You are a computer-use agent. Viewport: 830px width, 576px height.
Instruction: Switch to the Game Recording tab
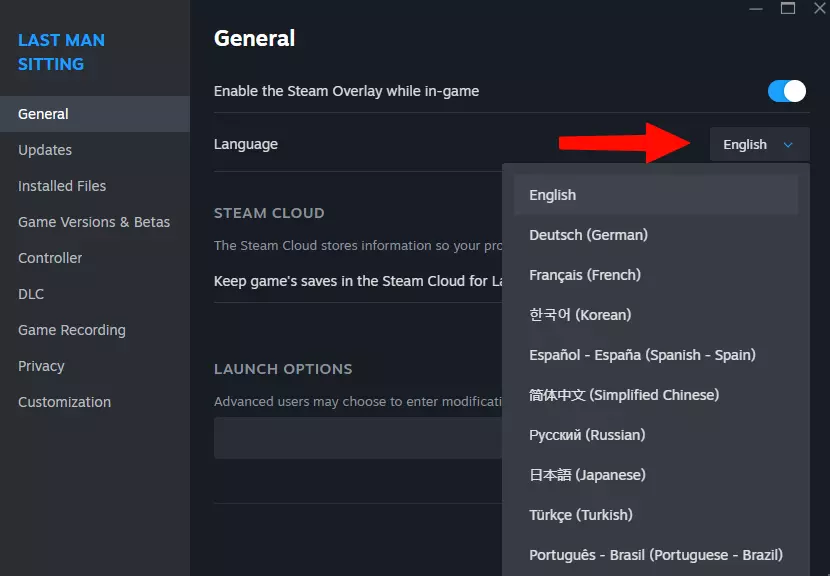click(72, 330)
